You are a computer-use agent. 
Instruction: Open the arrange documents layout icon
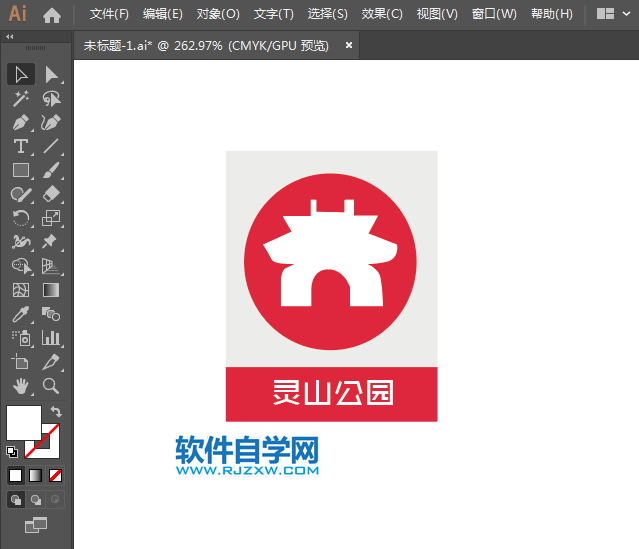click(x=605, y=14)
